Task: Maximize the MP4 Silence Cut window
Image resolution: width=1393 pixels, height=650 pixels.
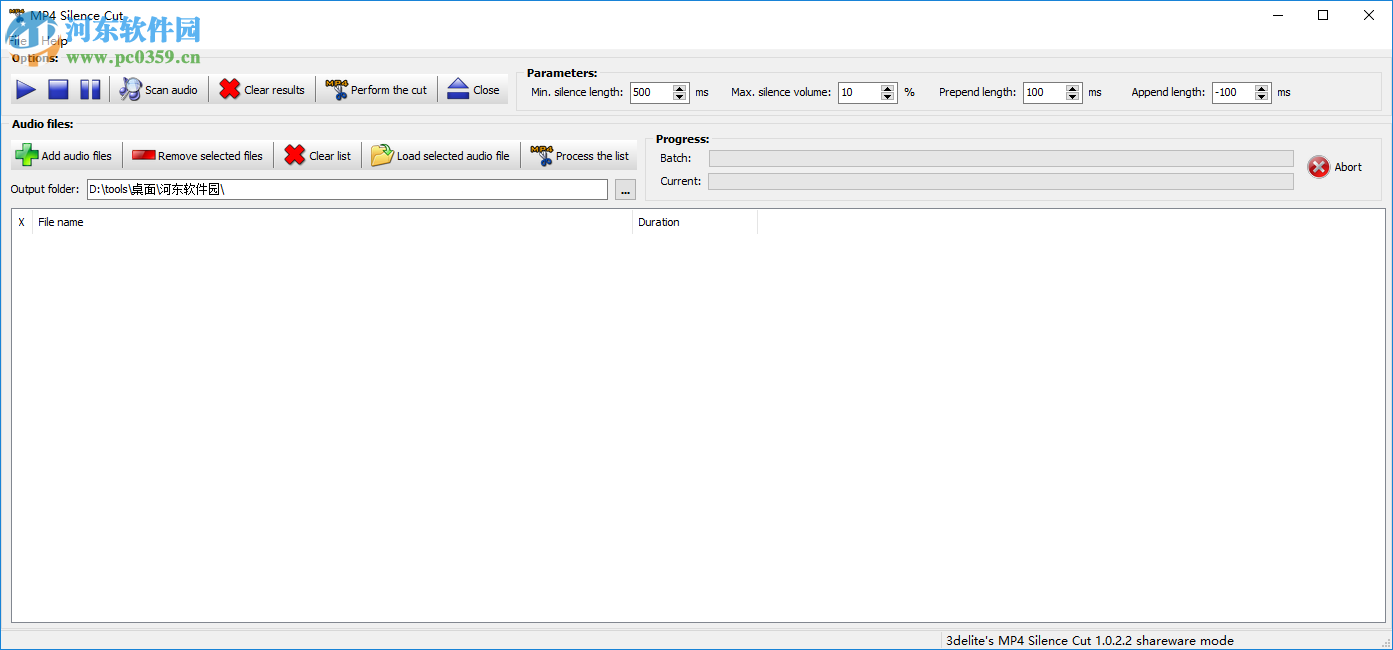Action: [x=1323, y=15]
